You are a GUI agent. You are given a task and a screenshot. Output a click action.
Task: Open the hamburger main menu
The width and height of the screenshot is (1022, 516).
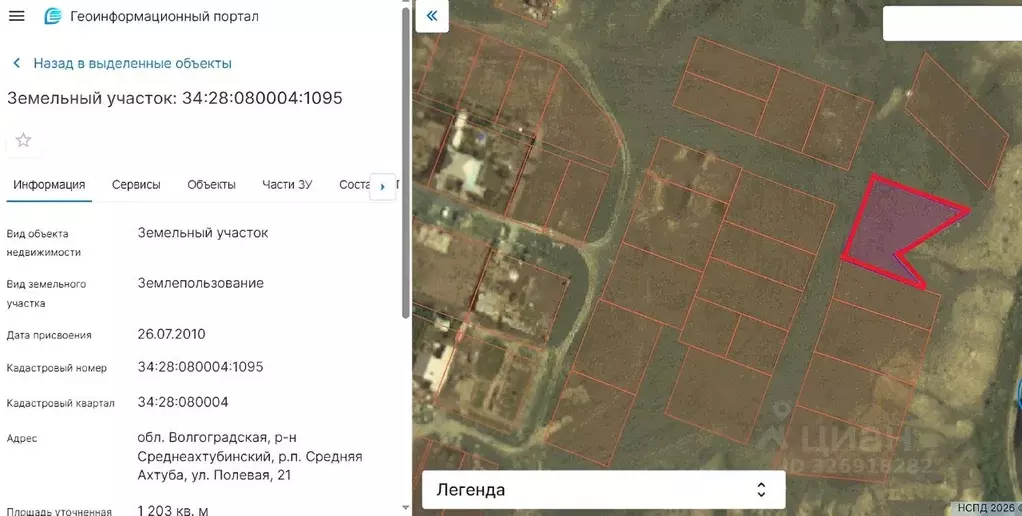(x=16, y=16)
